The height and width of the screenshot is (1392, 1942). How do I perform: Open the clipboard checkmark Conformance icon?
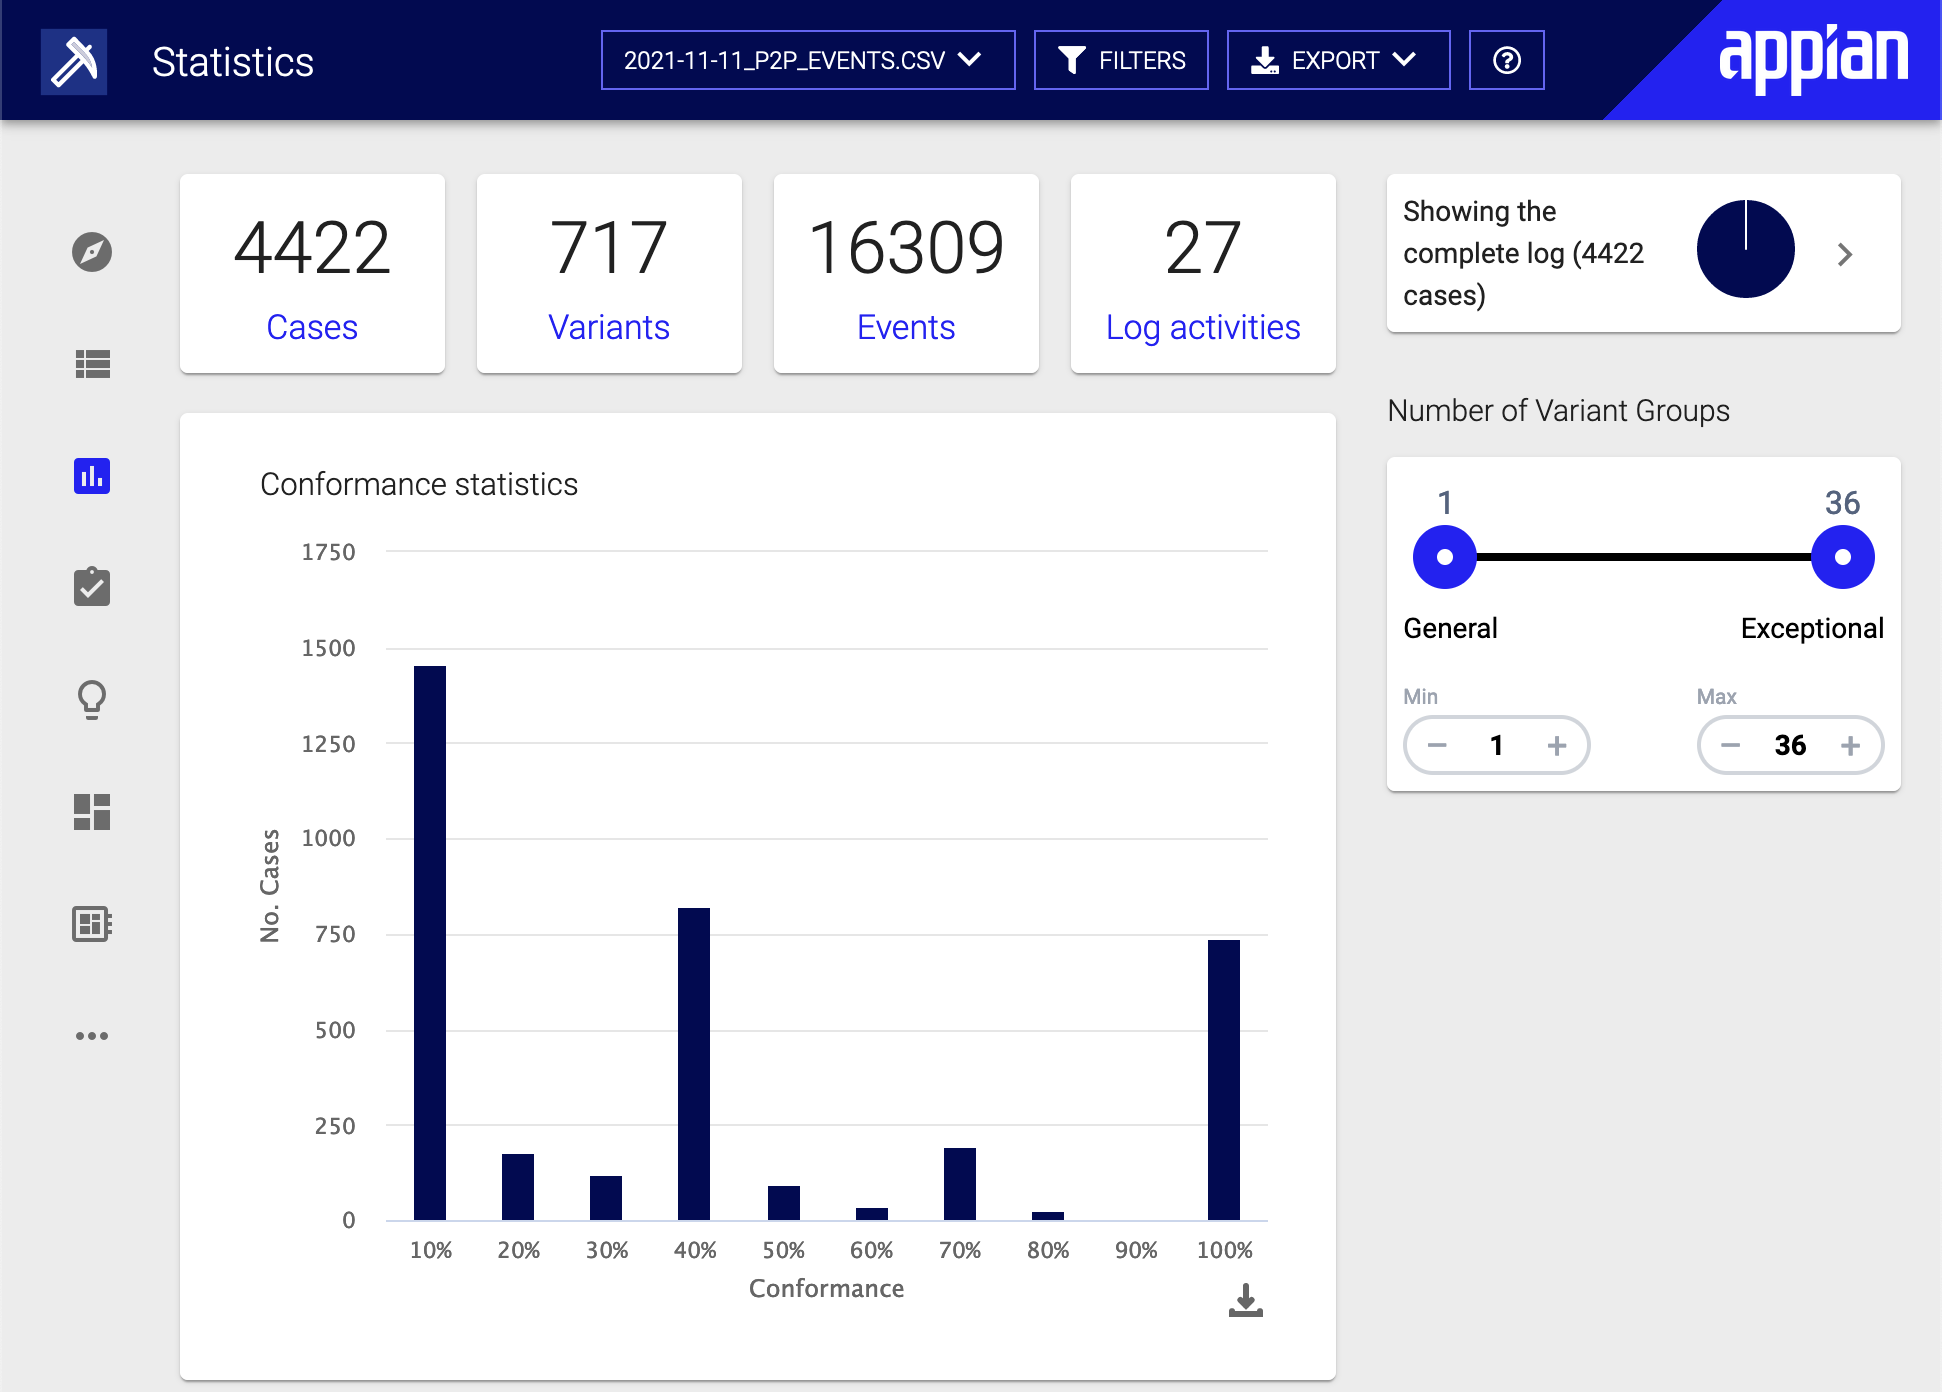(92, 587)
